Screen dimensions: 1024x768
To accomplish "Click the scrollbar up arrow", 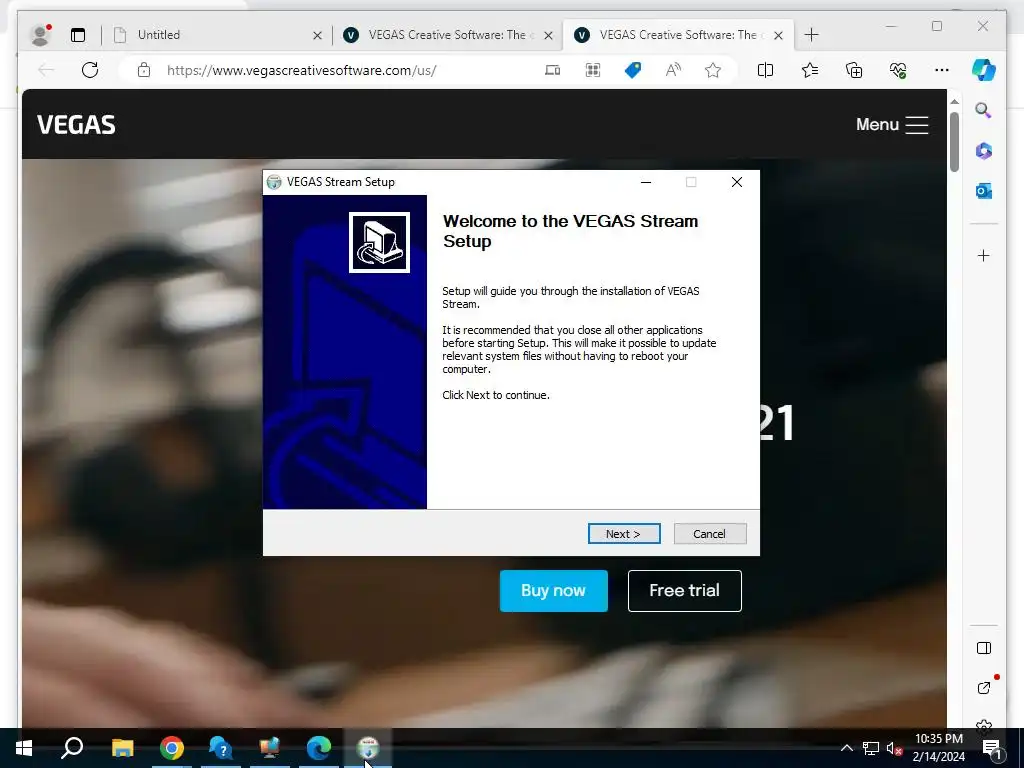I will tap(954, 101).
